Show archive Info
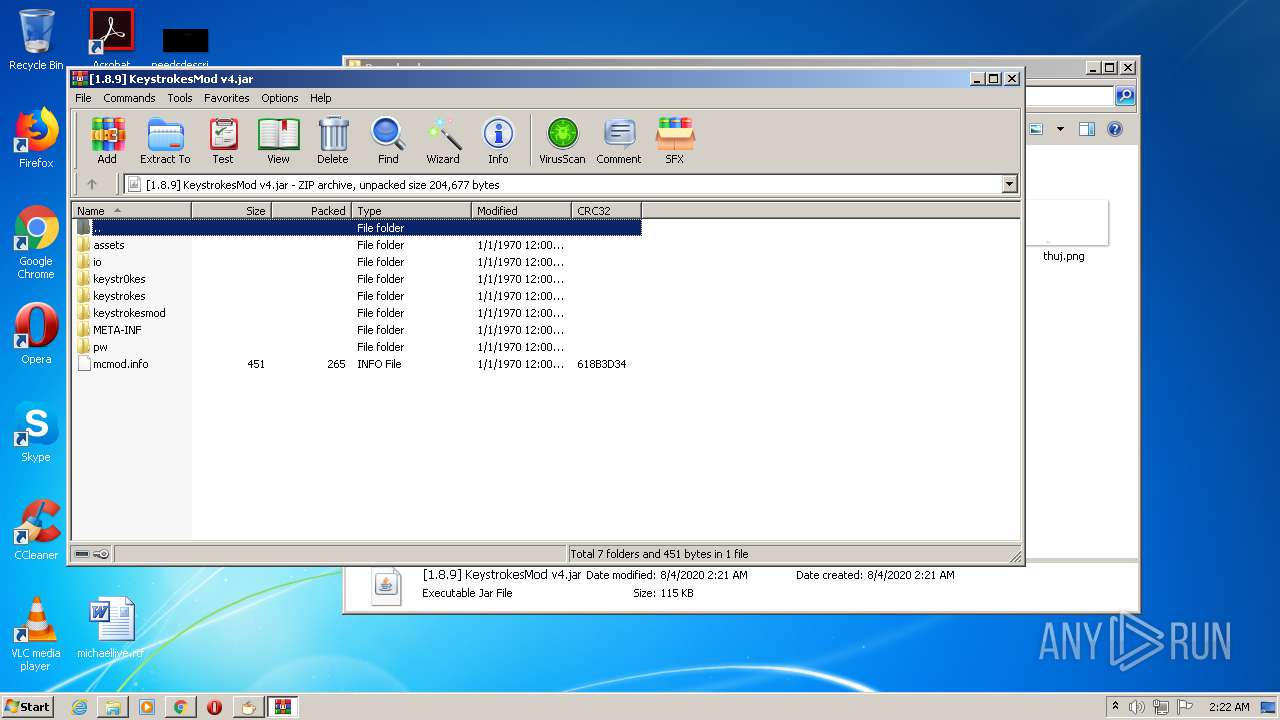1280x720 pixels. click(498, 141)
